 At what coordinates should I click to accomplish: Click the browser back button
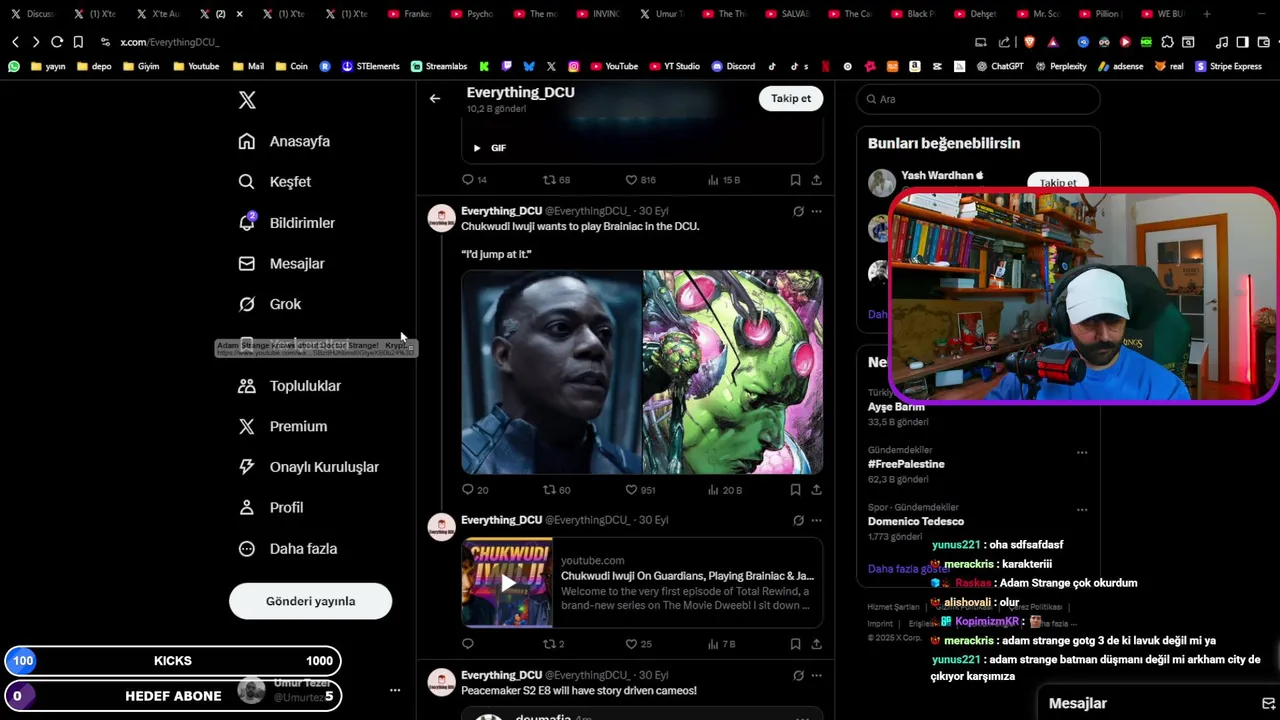click(15, 42)
